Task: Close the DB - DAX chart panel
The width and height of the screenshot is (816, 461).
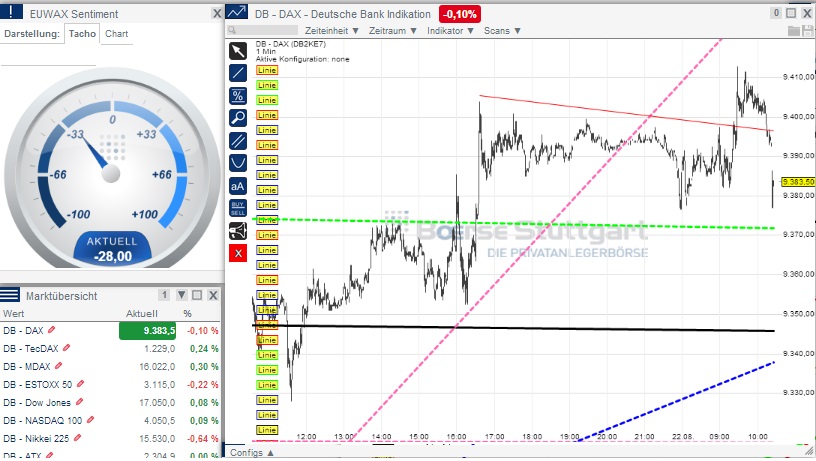Action: pyautogui.click(x=807, y=13)
